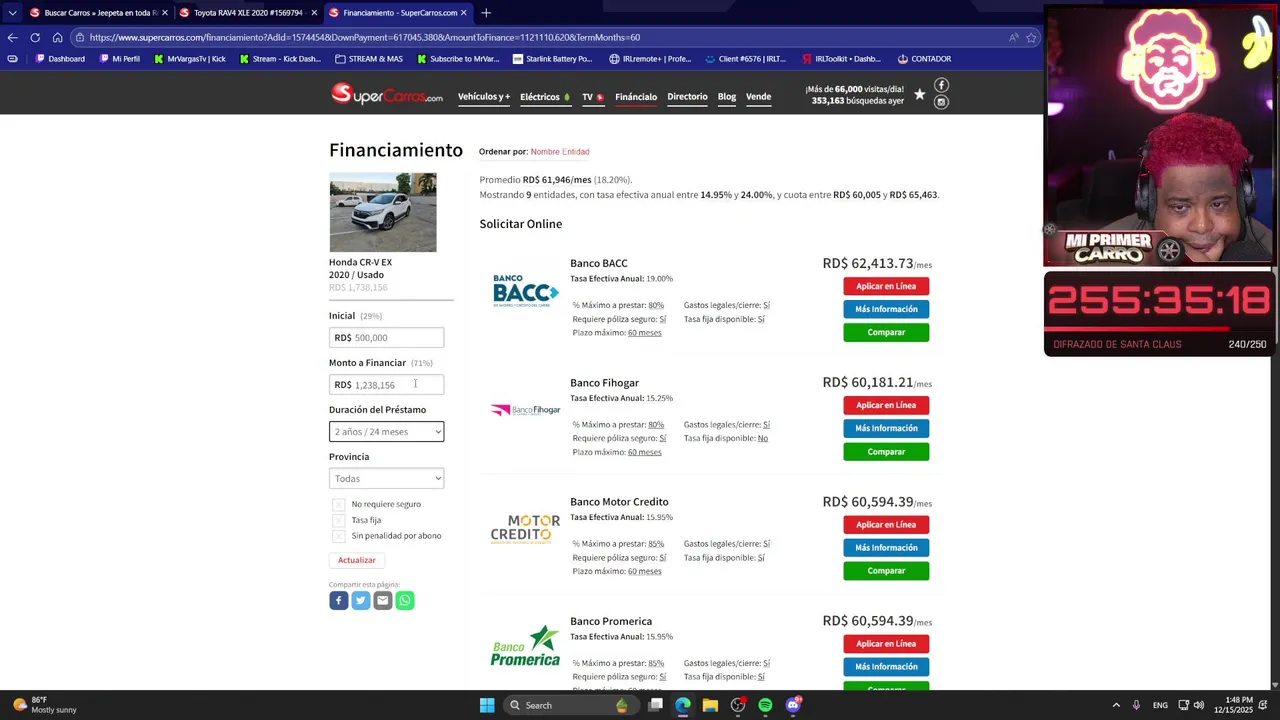Apply online for Banco Promerica

886,644
